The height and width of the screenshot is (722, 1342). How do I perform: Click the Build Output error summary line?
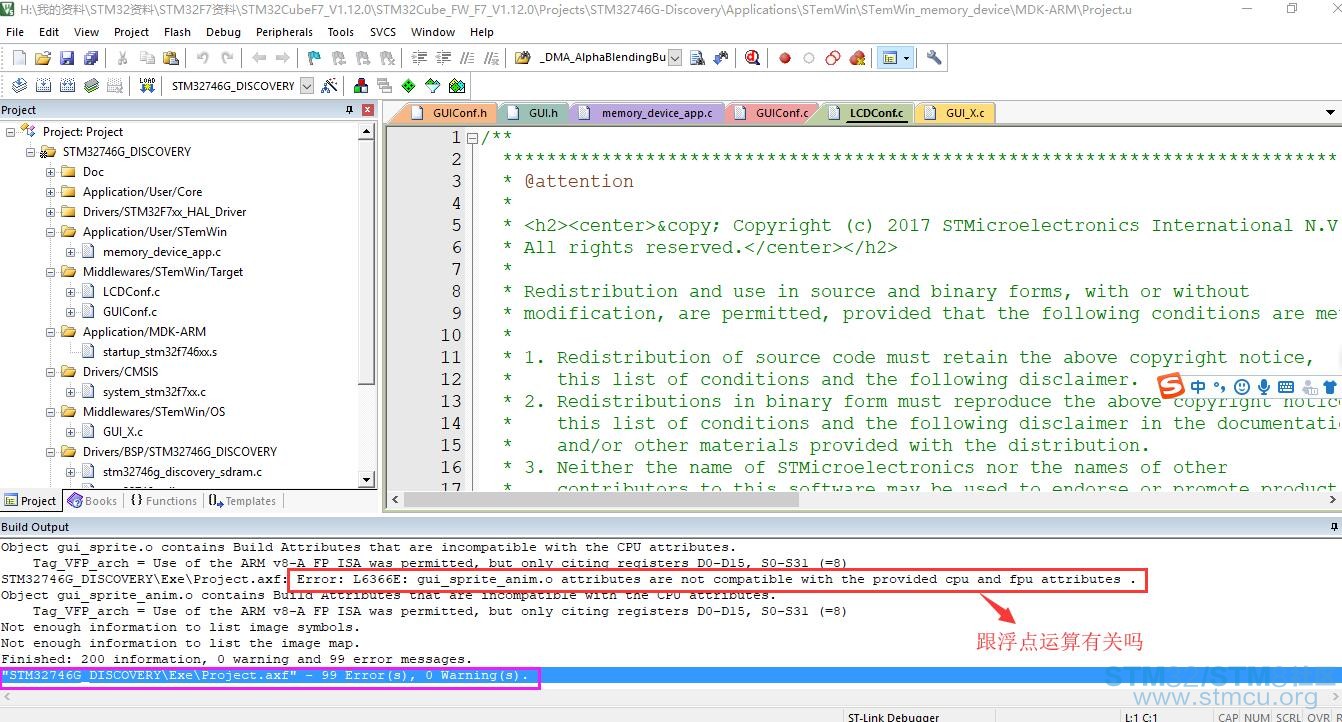(265, 675)
